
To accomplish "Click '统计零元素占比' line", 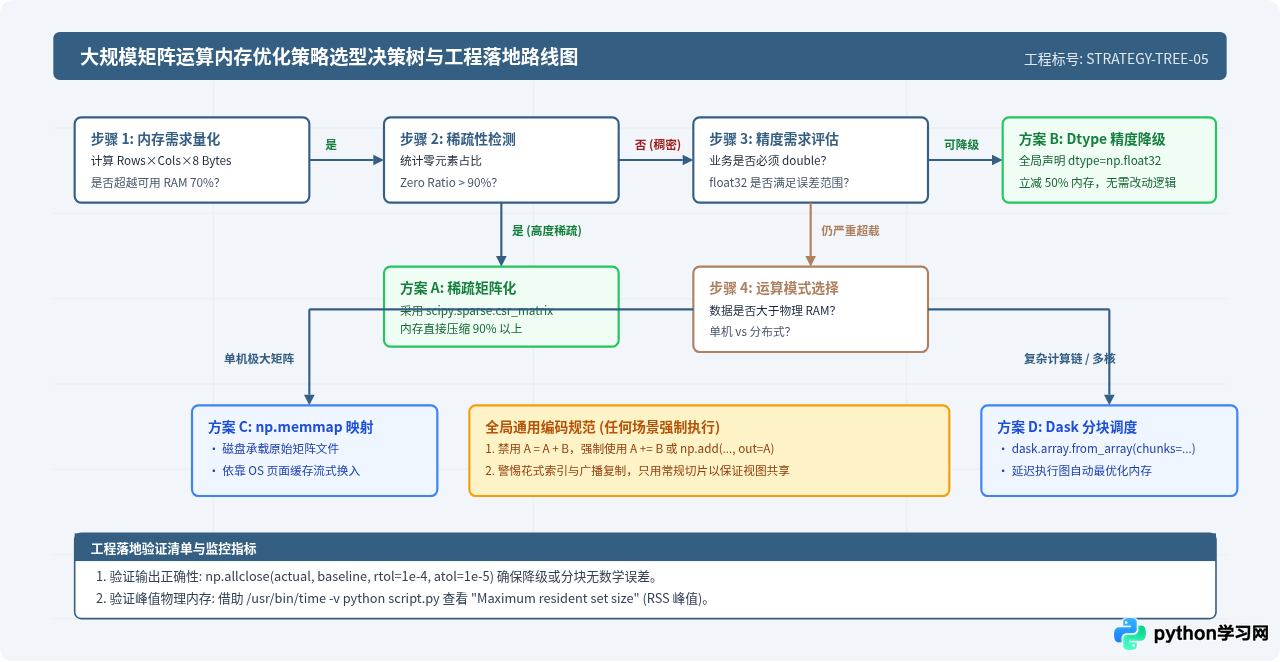I will click(441, 161).
